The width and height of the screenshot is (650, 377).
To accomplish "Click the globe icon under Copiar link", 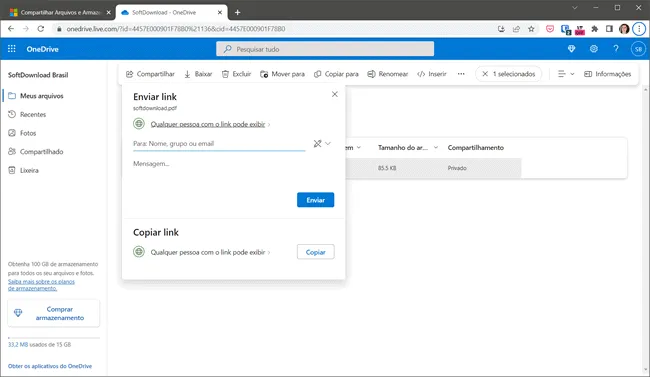I will tap(139, 252).
